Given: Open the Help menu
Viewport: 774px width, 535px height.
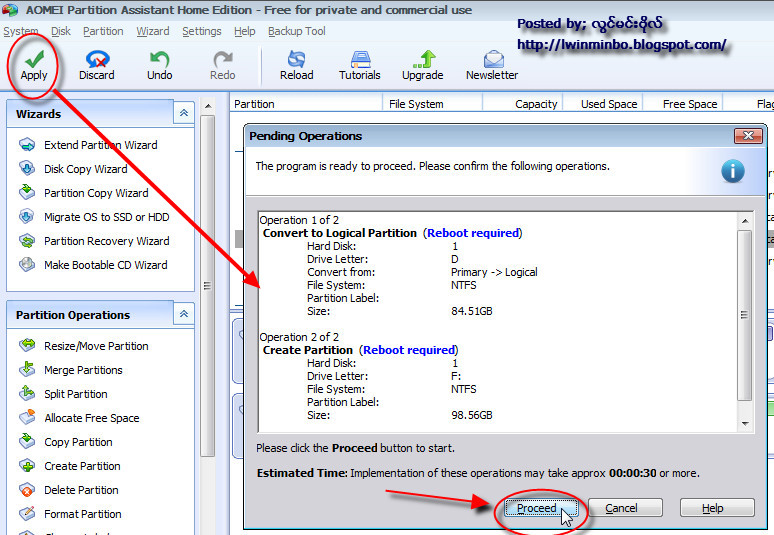Looking at the screenshot, I should (x=244, y=31).
